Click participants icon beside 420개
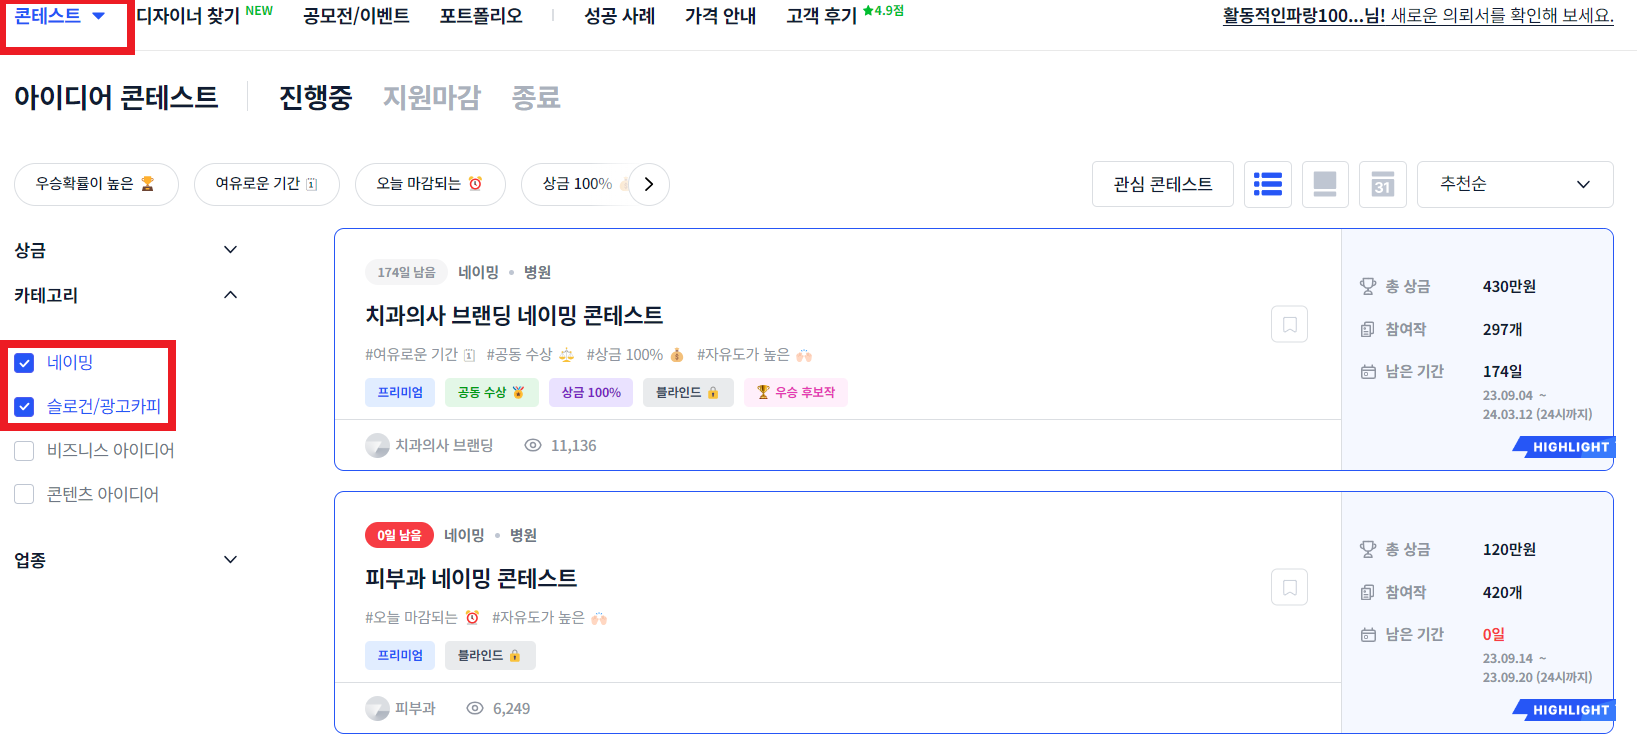Viewport: 1637px width, 749px height. pyautogui.click(x=1368, y=593)
